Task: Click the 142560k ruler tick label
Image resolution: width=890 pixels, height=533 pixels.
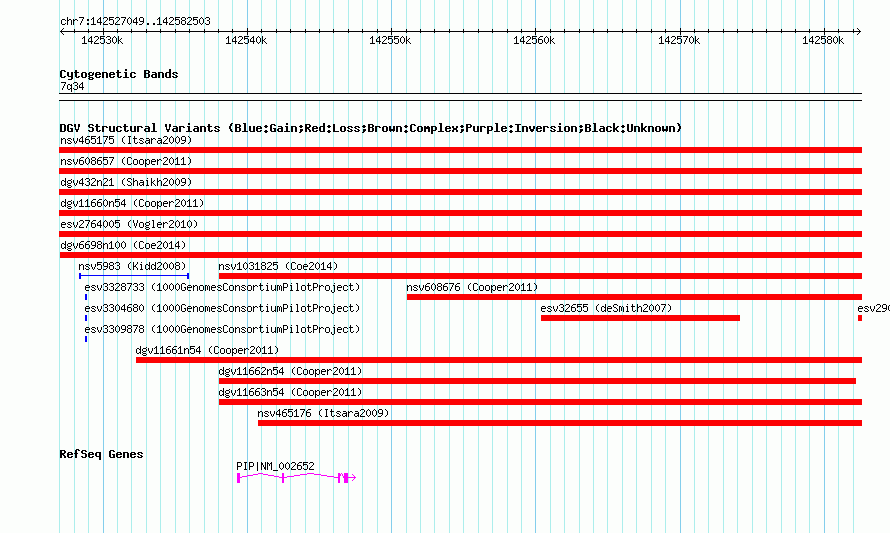Action: point(534,40)
